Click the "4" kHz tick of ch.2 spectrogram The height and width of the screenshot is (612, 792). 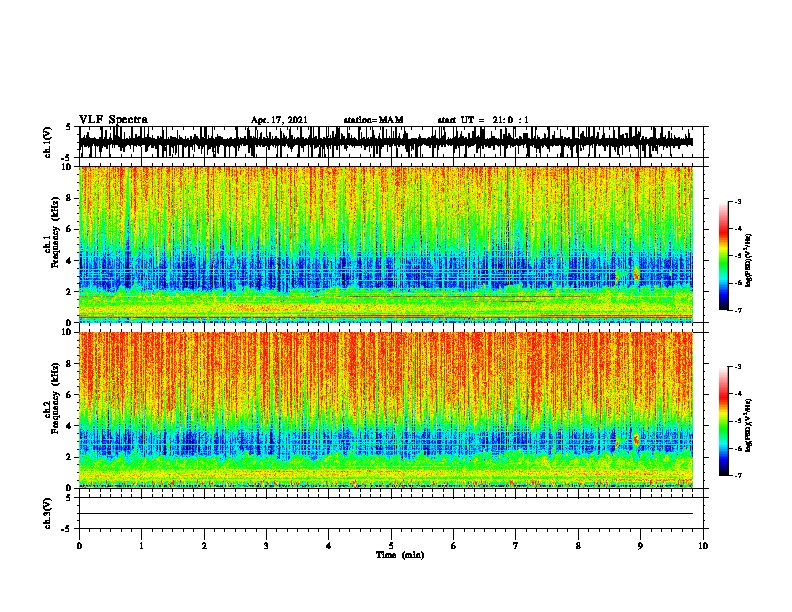[x=70, y=426]
